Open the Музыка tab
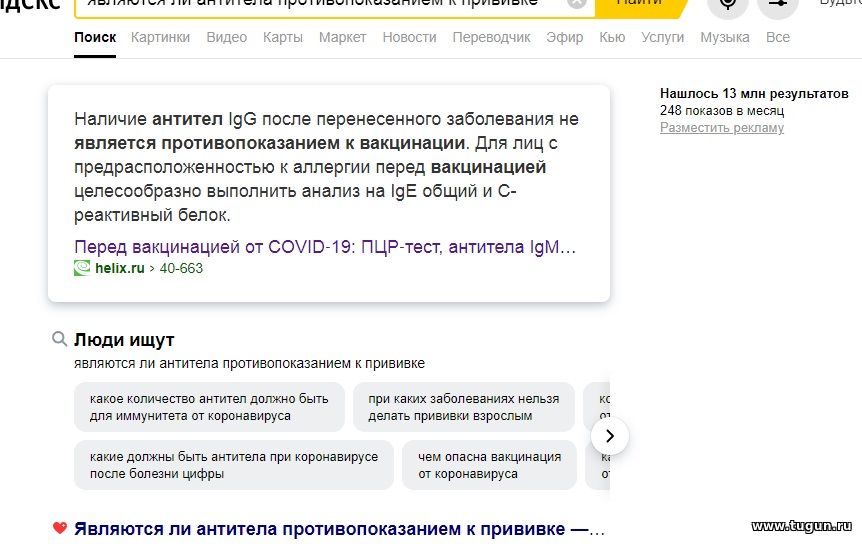The height and width of the screenshot is (544, 862). (x=725, y=37)
